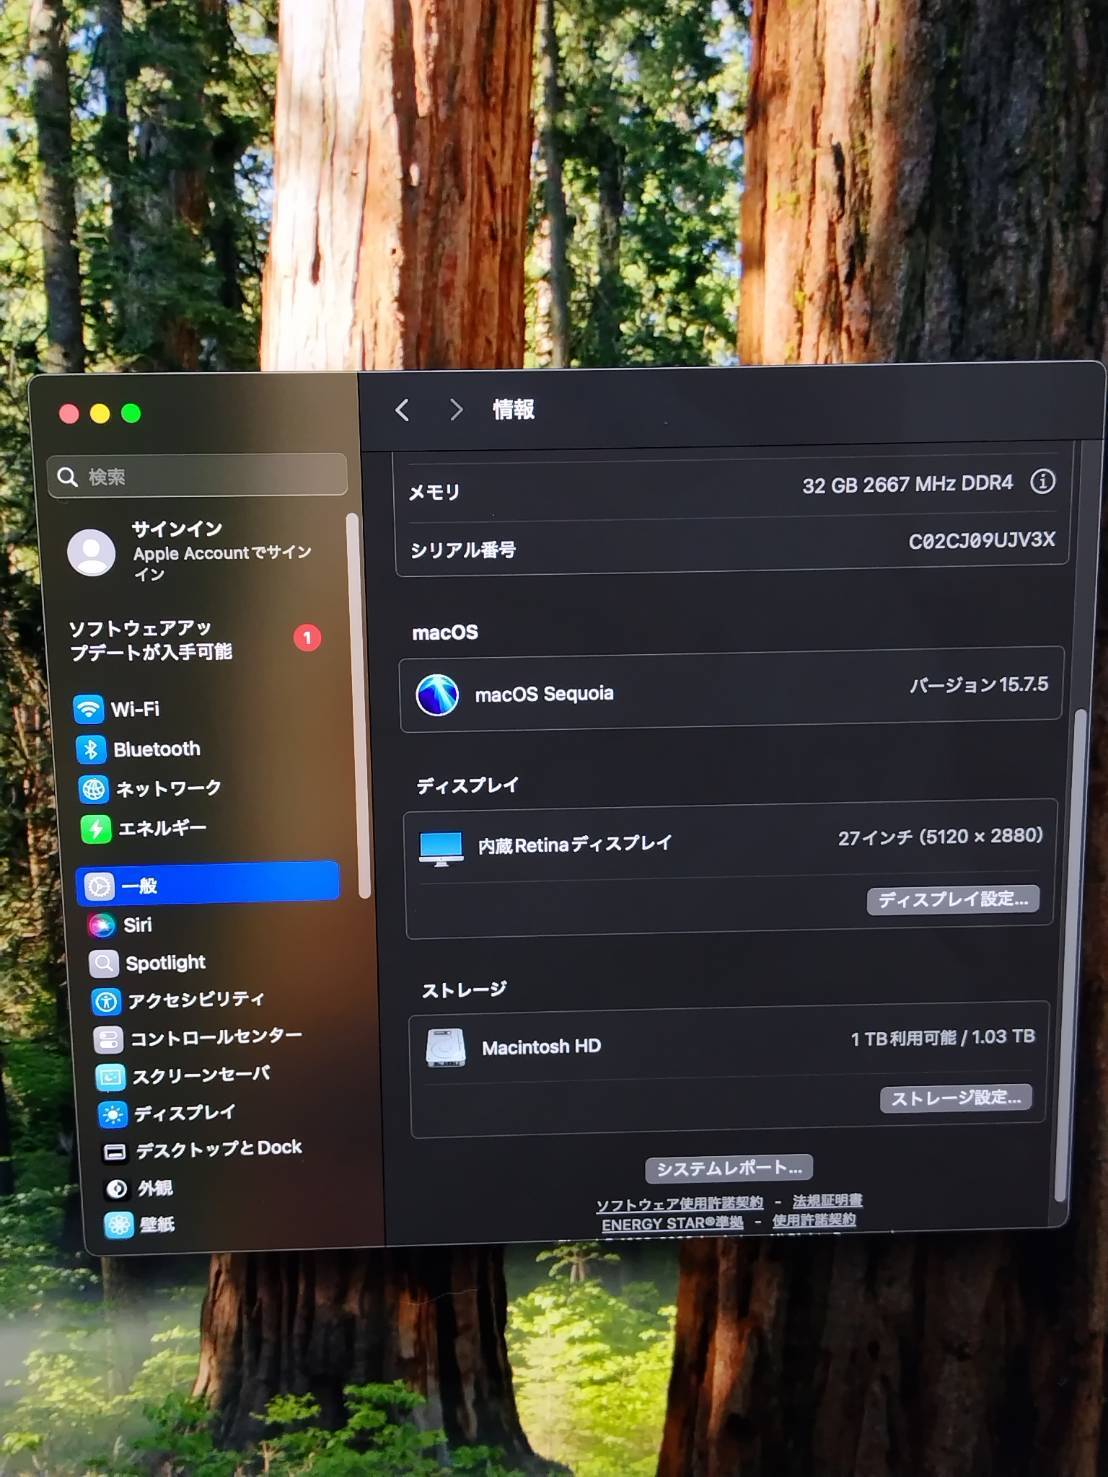Image resolution: width=1108 pixels, height=1477 pixels.
Task: Click the 32 GB 2667 MHz DDR4 text
Action: tap(907, 485)
